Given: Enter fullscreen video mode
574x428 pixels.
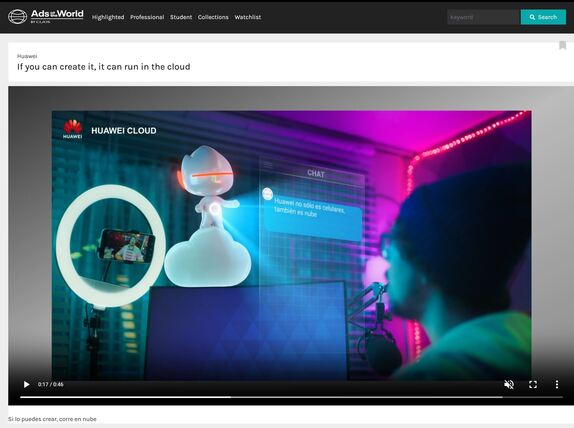Looking at the screenshot, I should pos(533,384).
